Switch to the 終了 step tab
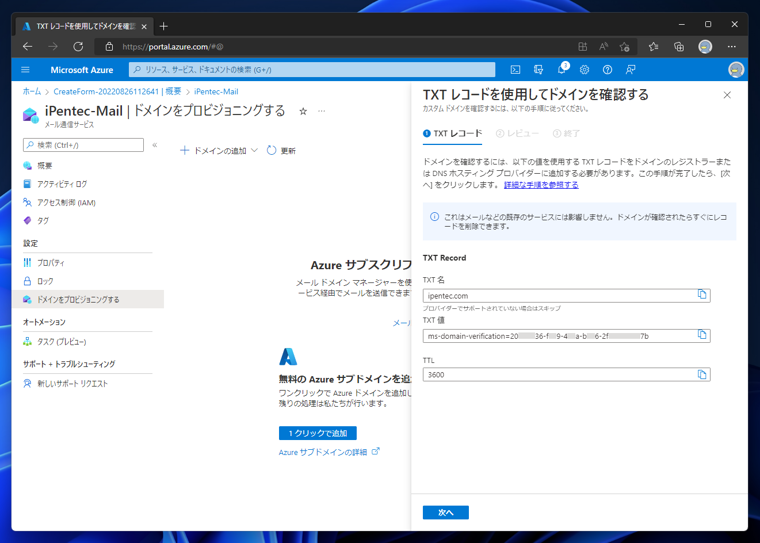This screenshot has width=760, height=543. point(566,133)
